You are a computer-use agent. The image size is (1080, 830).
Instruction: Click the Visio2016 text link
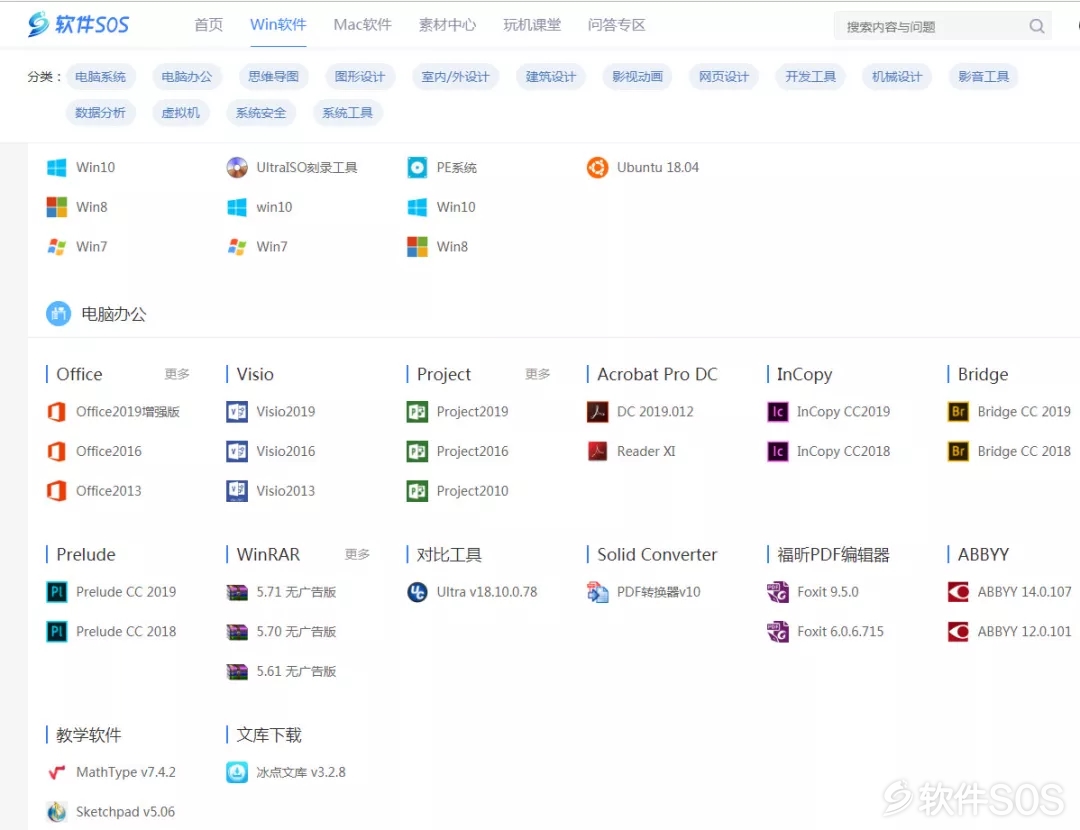[x=286, y=451]
